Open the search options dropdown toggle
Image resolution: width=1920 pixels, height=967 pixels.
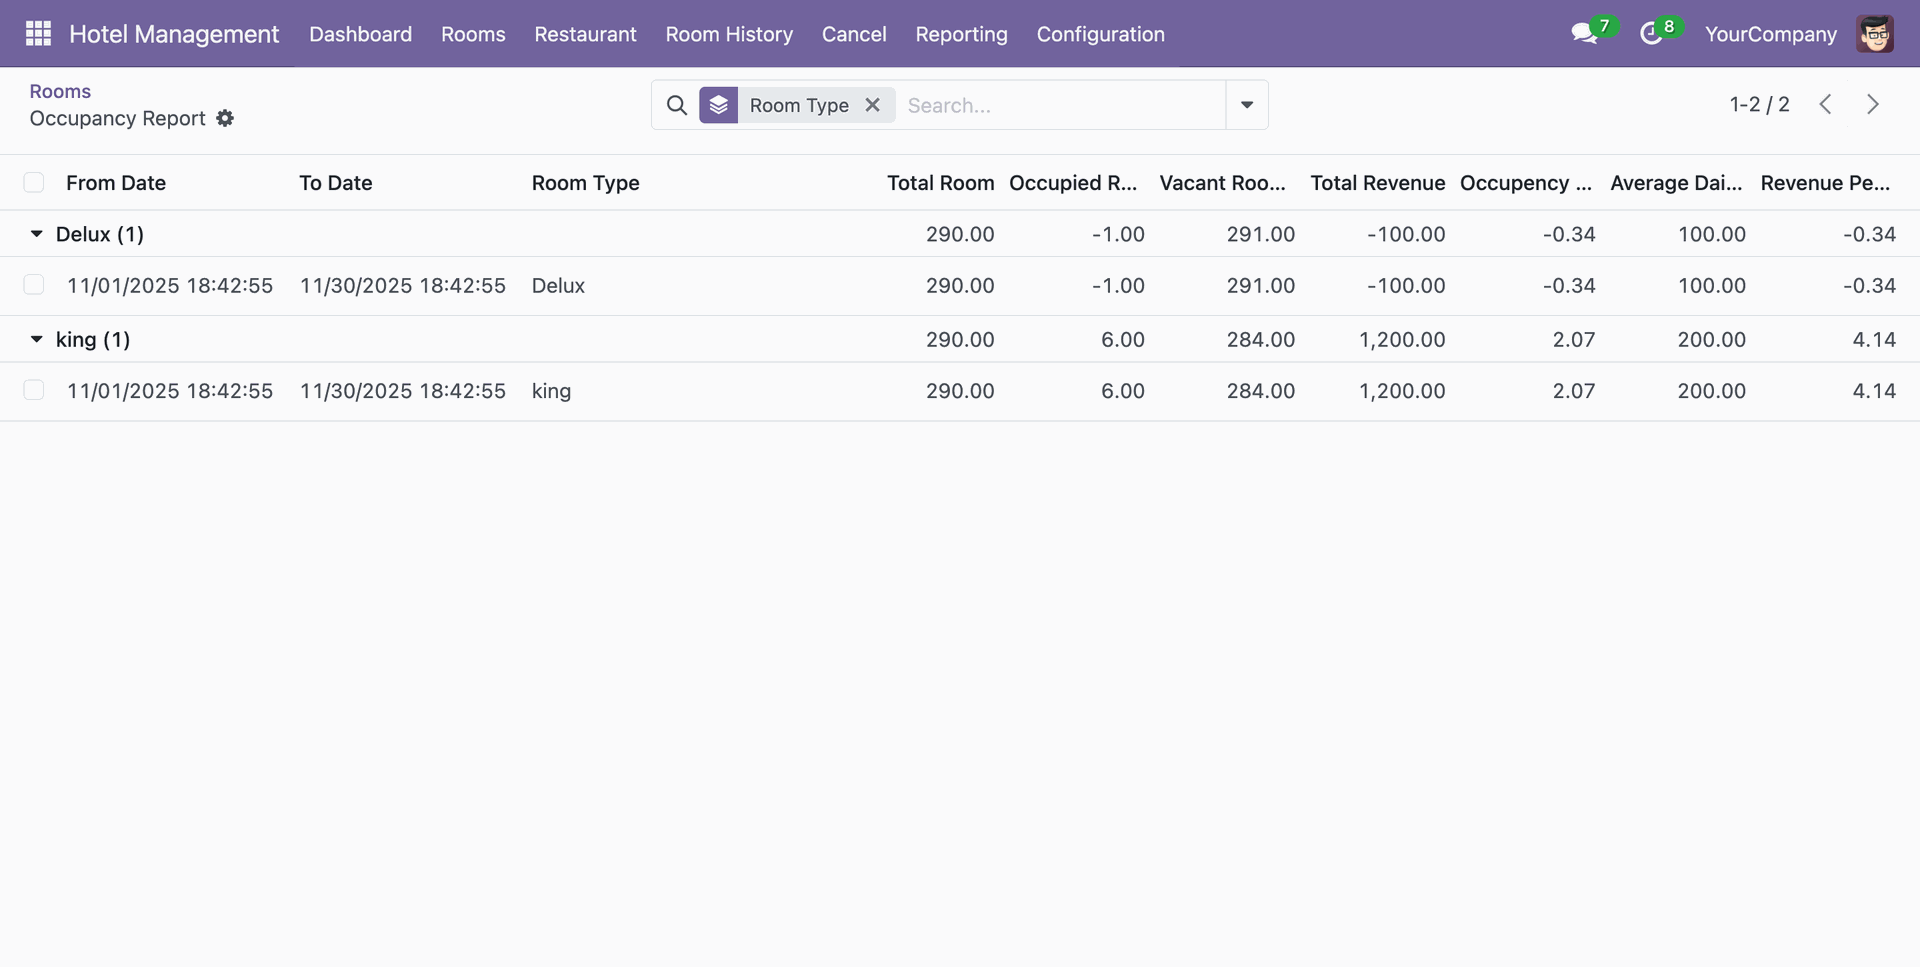[1246, 105]
